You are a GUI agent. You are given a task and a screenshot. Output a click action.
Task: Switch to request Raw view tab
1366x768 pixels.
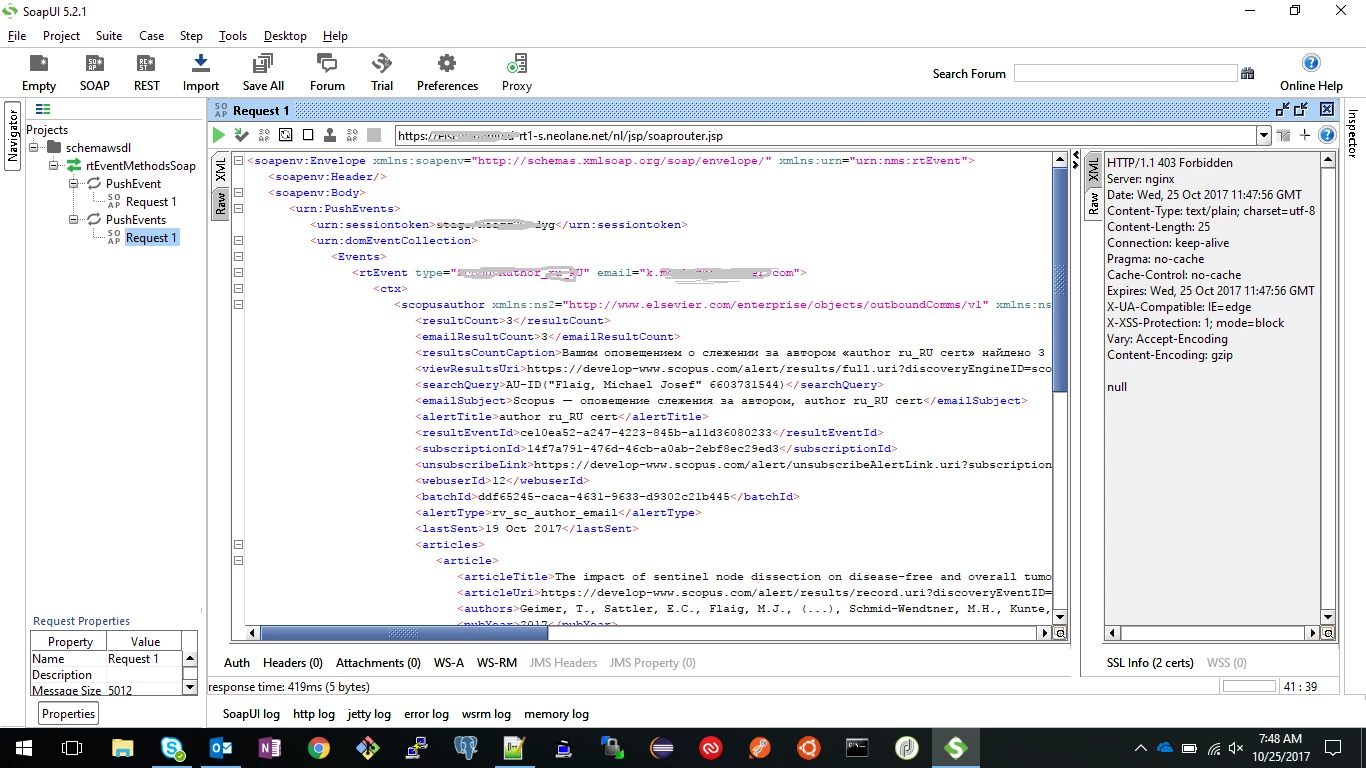pos(220,203)
